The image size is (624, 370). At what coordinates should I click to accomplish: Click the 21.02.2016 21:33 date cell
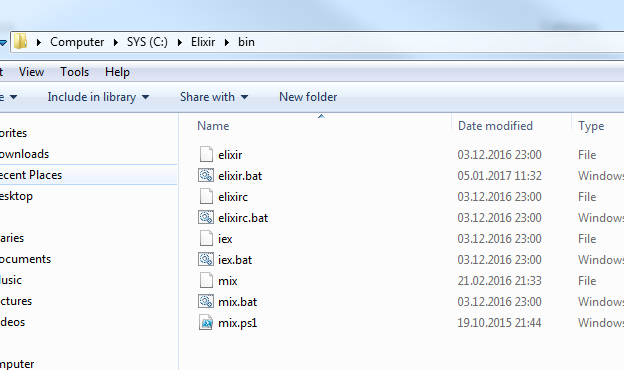pos(499,281)
